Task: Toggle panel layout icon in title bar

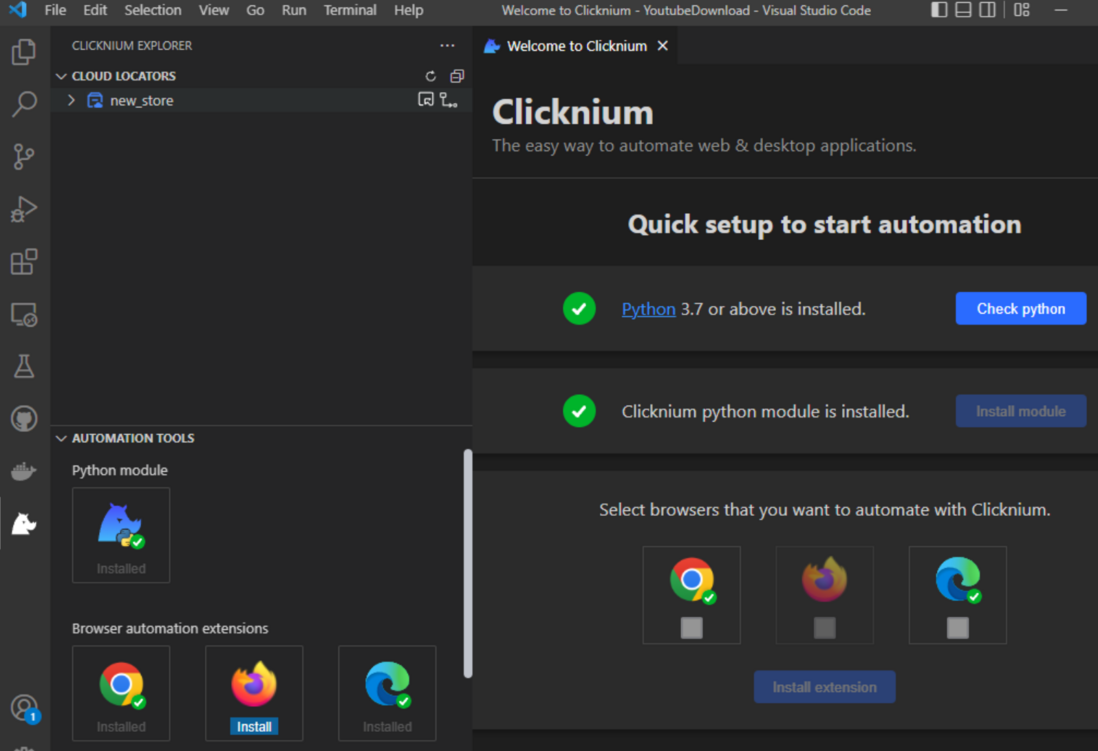Action: click(x=963, y=10)
